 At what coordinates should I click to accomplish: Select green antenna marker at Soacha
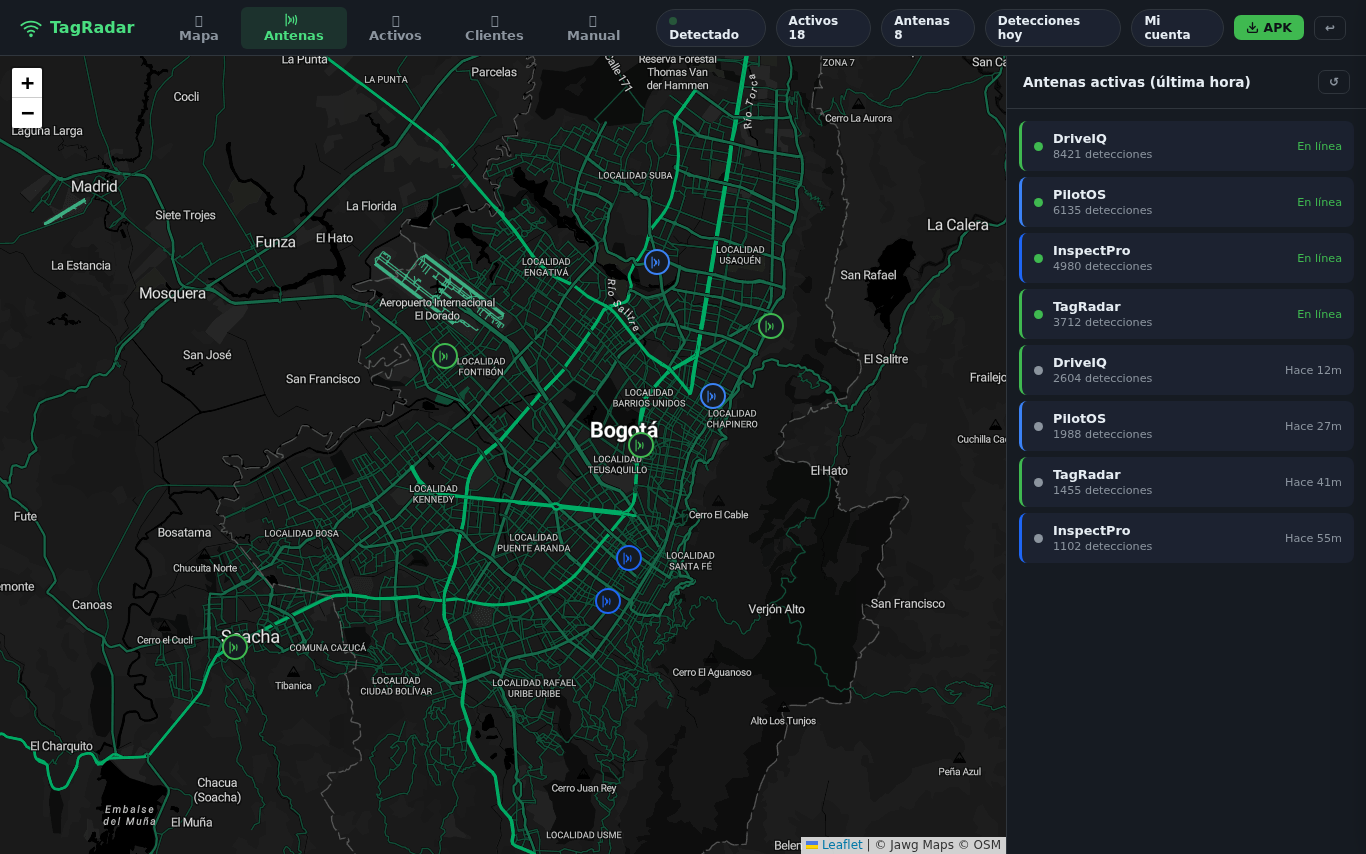click(234, 647)
